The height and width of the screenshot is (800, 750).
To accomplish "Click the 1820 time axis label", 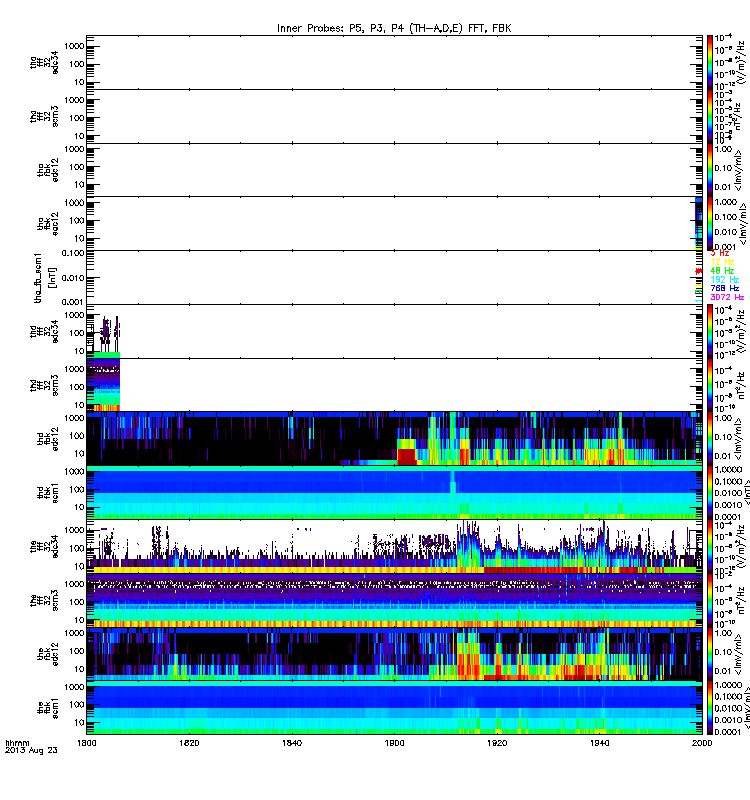I will point(189,743).
